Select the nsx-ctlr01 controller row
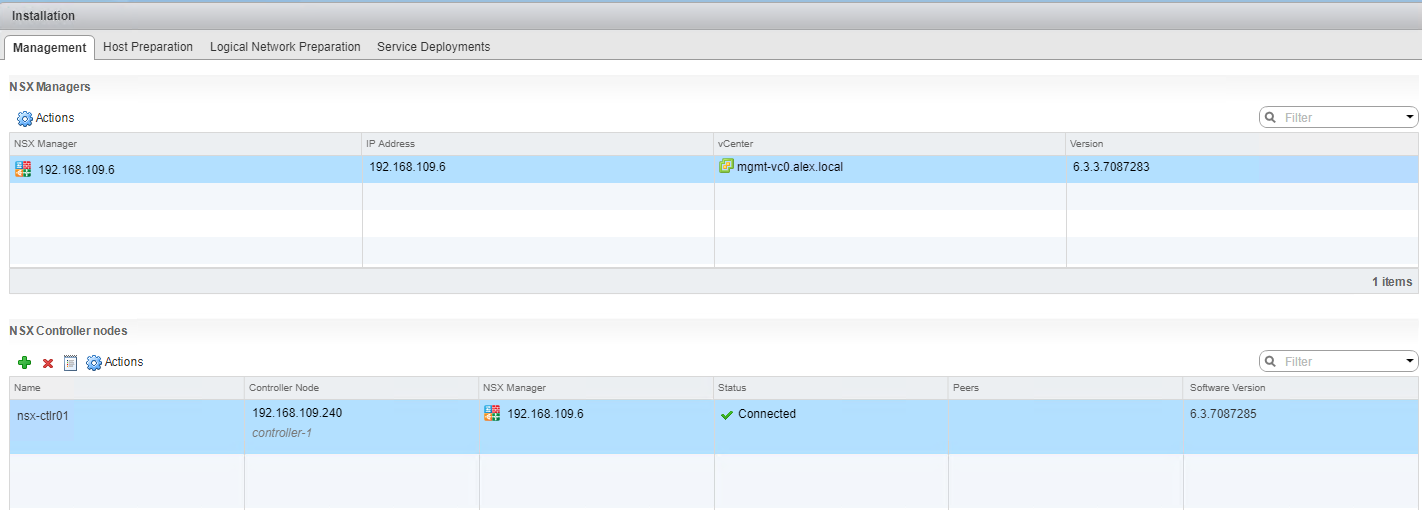 point(40,415)
